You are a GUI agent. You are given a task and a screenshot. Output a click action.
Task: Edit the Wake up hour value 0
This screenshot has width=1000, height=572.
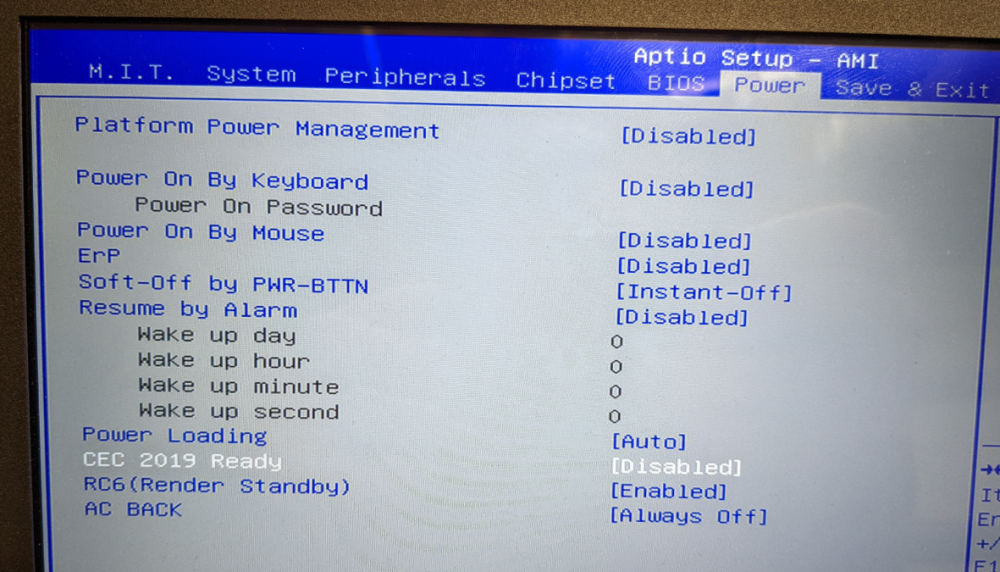click(x=615, y=367)
